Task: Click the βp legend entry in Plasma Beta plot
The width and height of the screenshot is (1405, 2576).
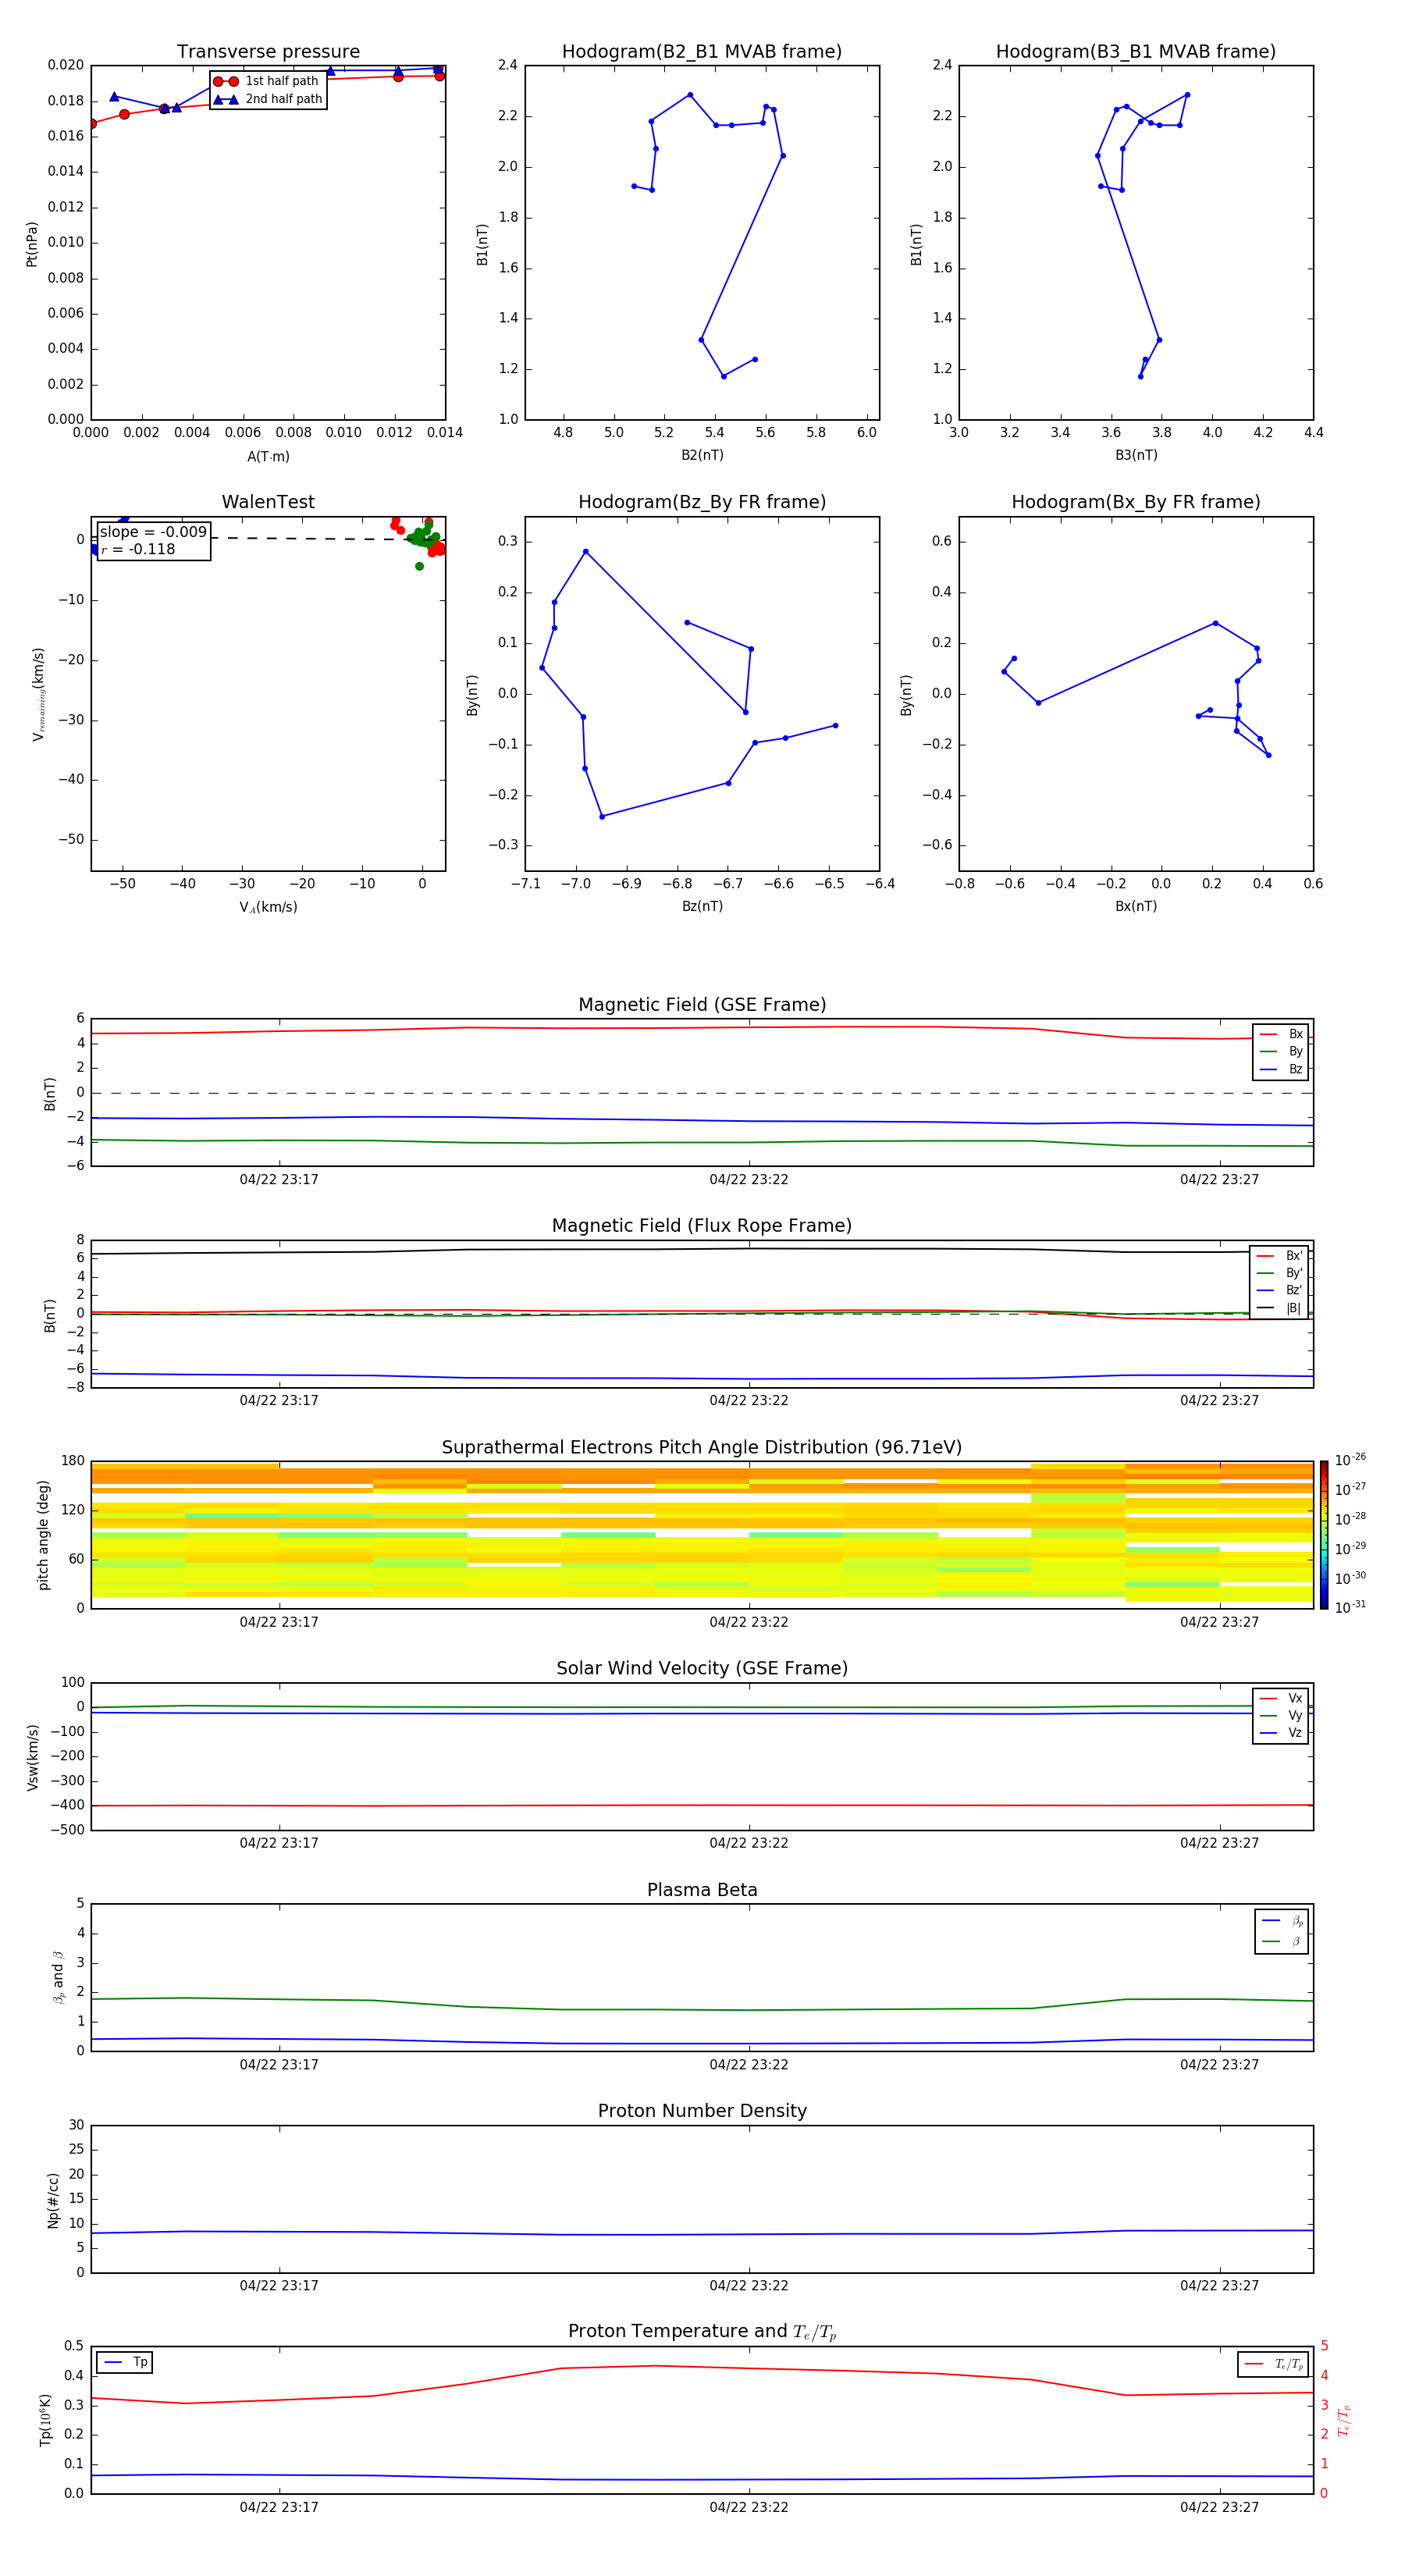Action: coord(1282,1921)
